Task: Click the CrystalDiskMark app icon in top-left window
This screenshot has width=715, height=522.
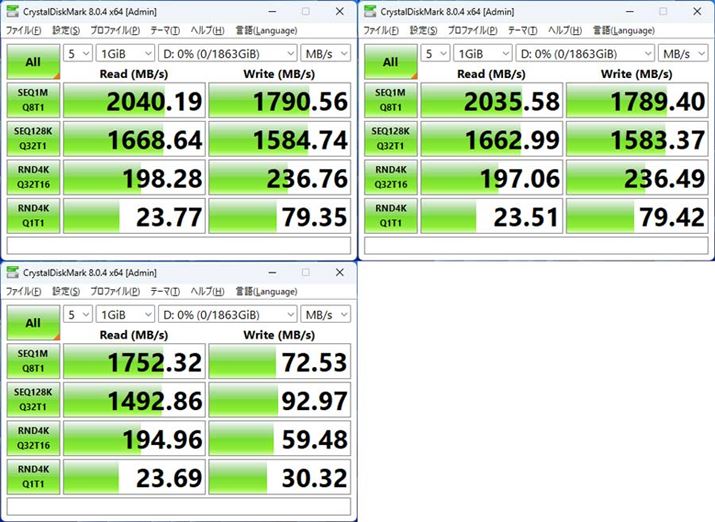Action: coord(12,12)
